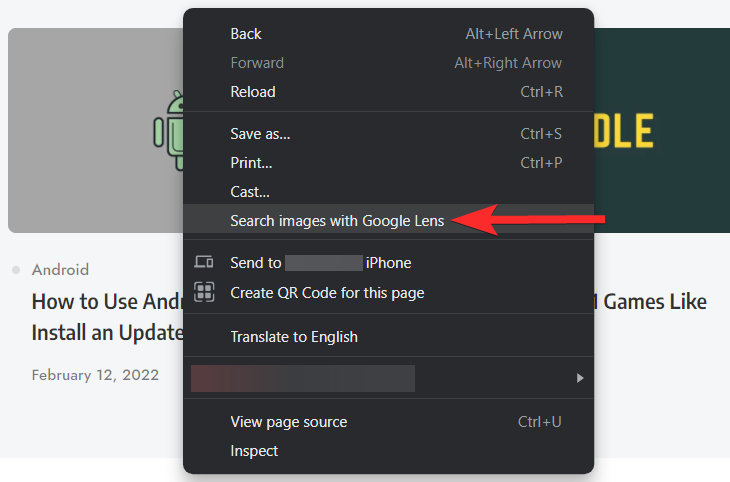The height and width of the screenshot is (482, 730).
Task: Choose Translate to English
Action: 294,337
